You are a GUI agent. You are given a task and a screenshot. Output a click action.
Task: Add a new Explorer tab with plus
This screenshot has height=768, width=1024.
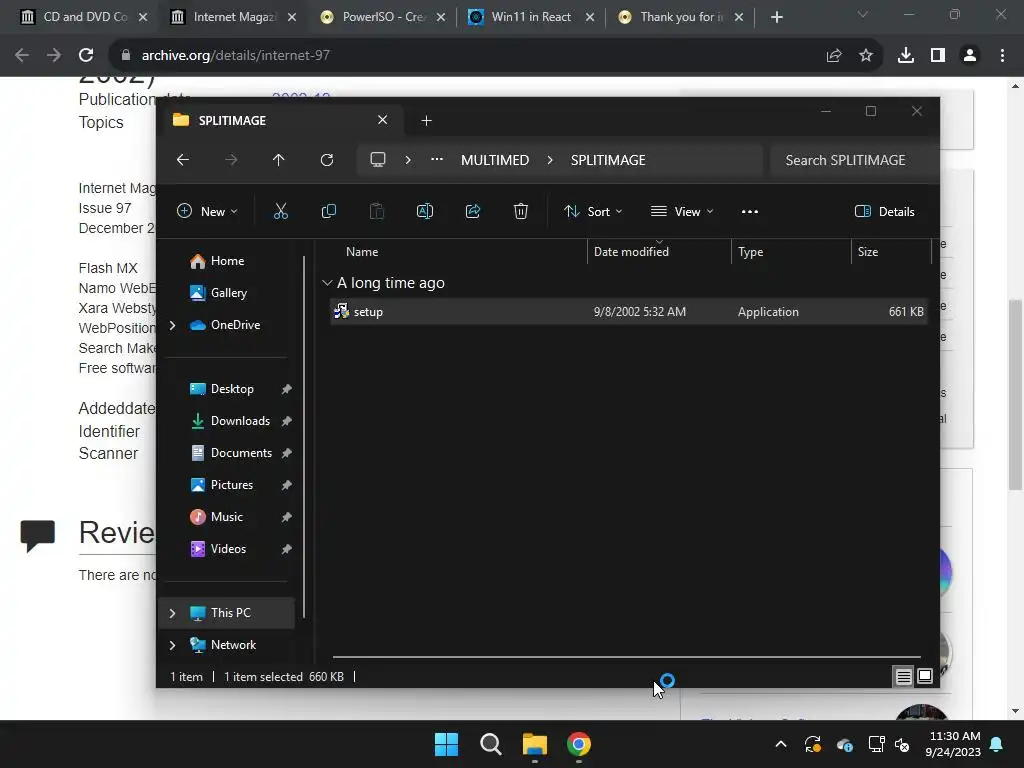click(426, 121)
